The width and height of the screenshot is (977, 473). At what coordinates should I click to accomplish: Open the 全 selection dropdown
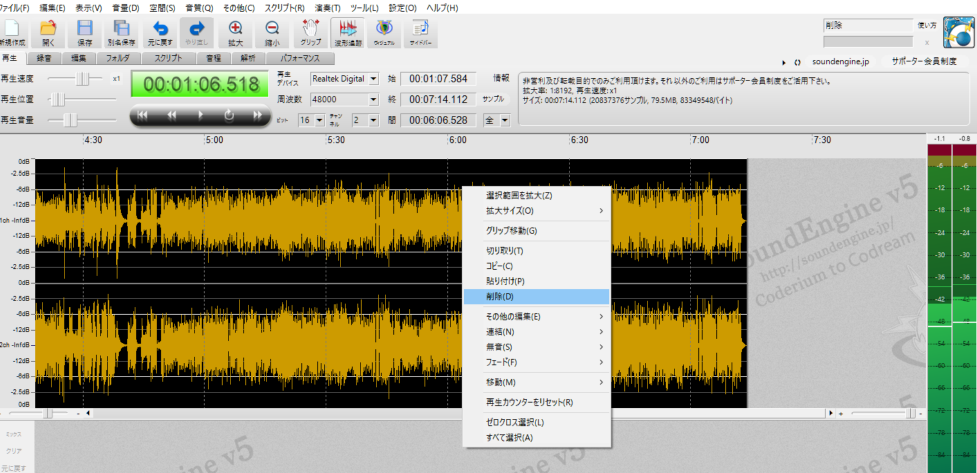coord(505,120)
